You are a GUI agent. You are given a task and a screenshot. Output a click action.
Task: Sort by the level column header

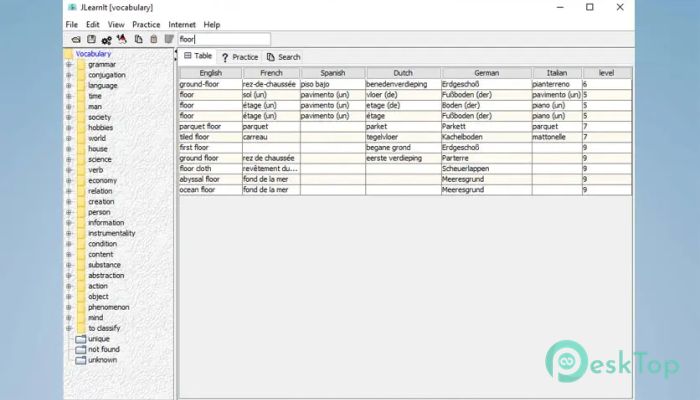tap(607, 73)
